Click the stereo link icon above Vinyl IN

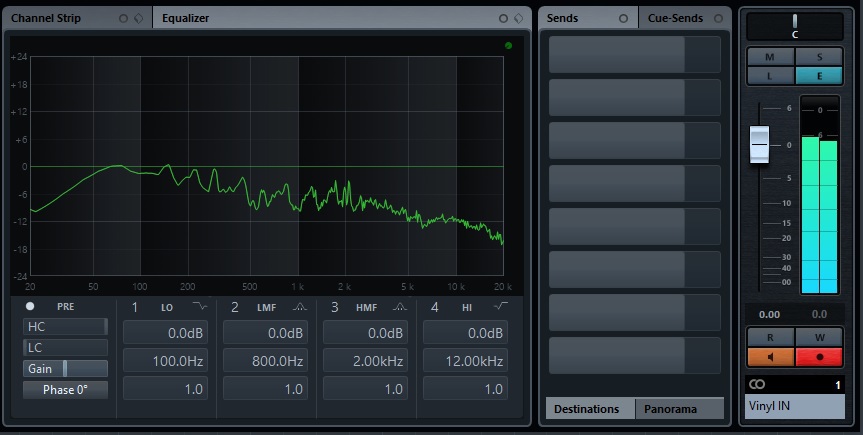[x=757, y=384]
